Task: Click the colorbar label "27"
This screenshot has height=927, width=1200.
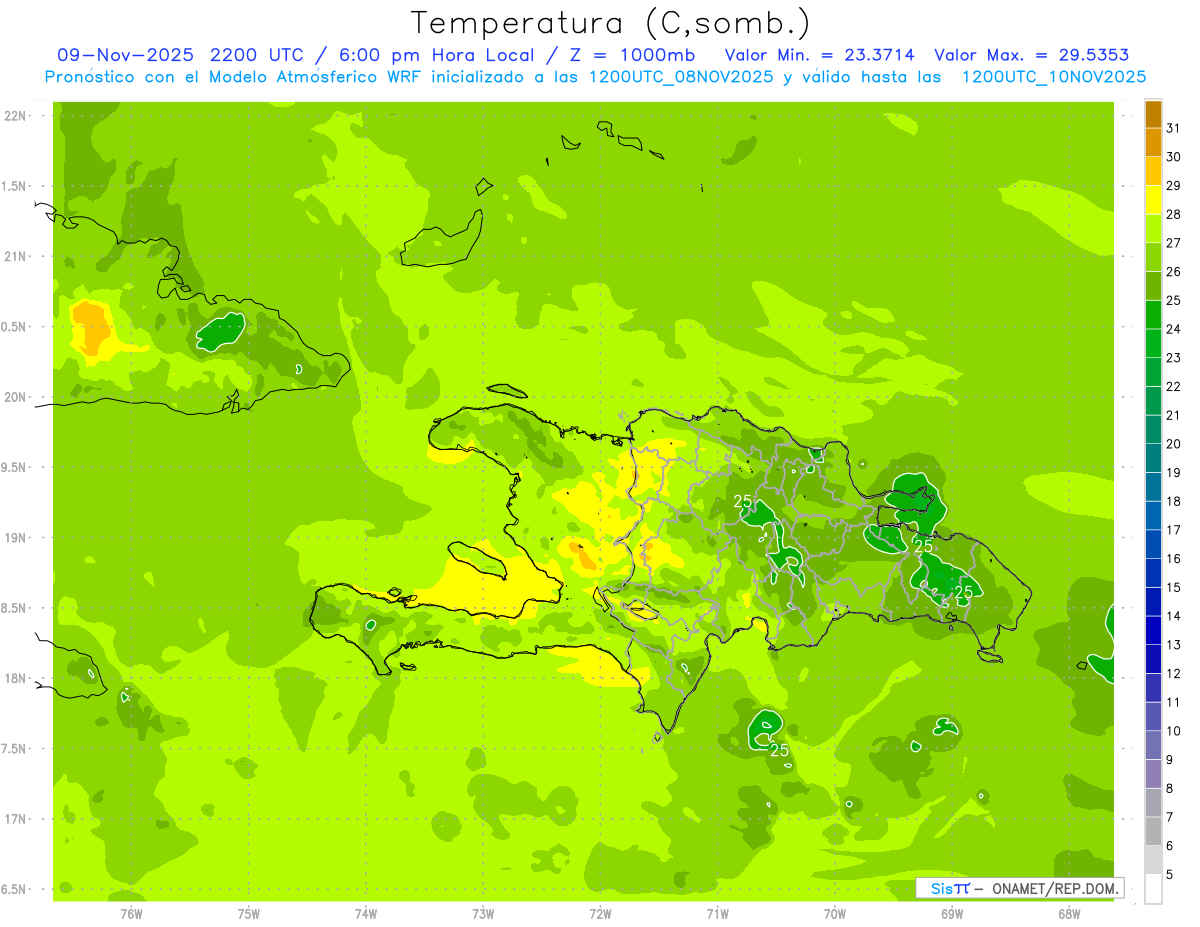Action: coord(1173,243)
